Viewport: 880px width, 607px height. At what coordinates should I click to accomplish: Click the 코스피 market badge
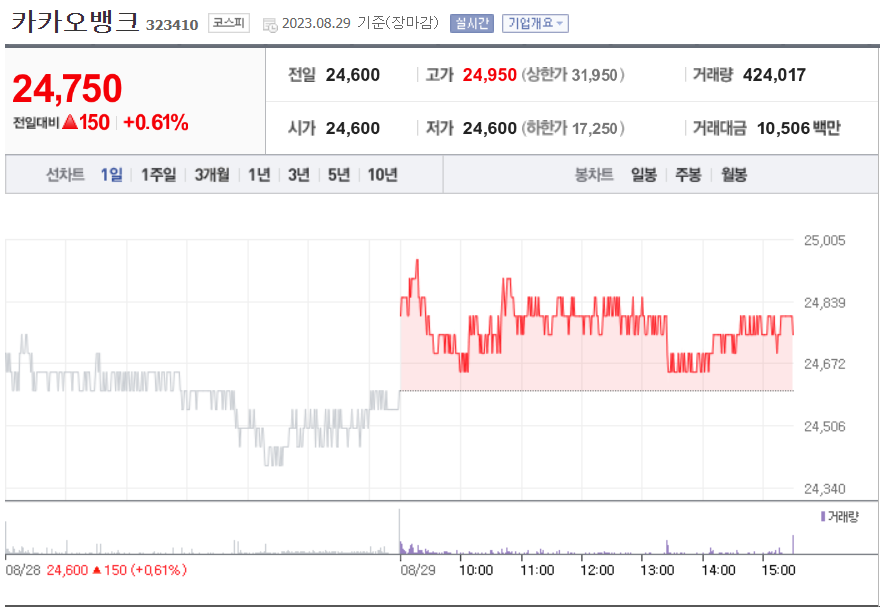pyautogui.click(x=228, y=23)
